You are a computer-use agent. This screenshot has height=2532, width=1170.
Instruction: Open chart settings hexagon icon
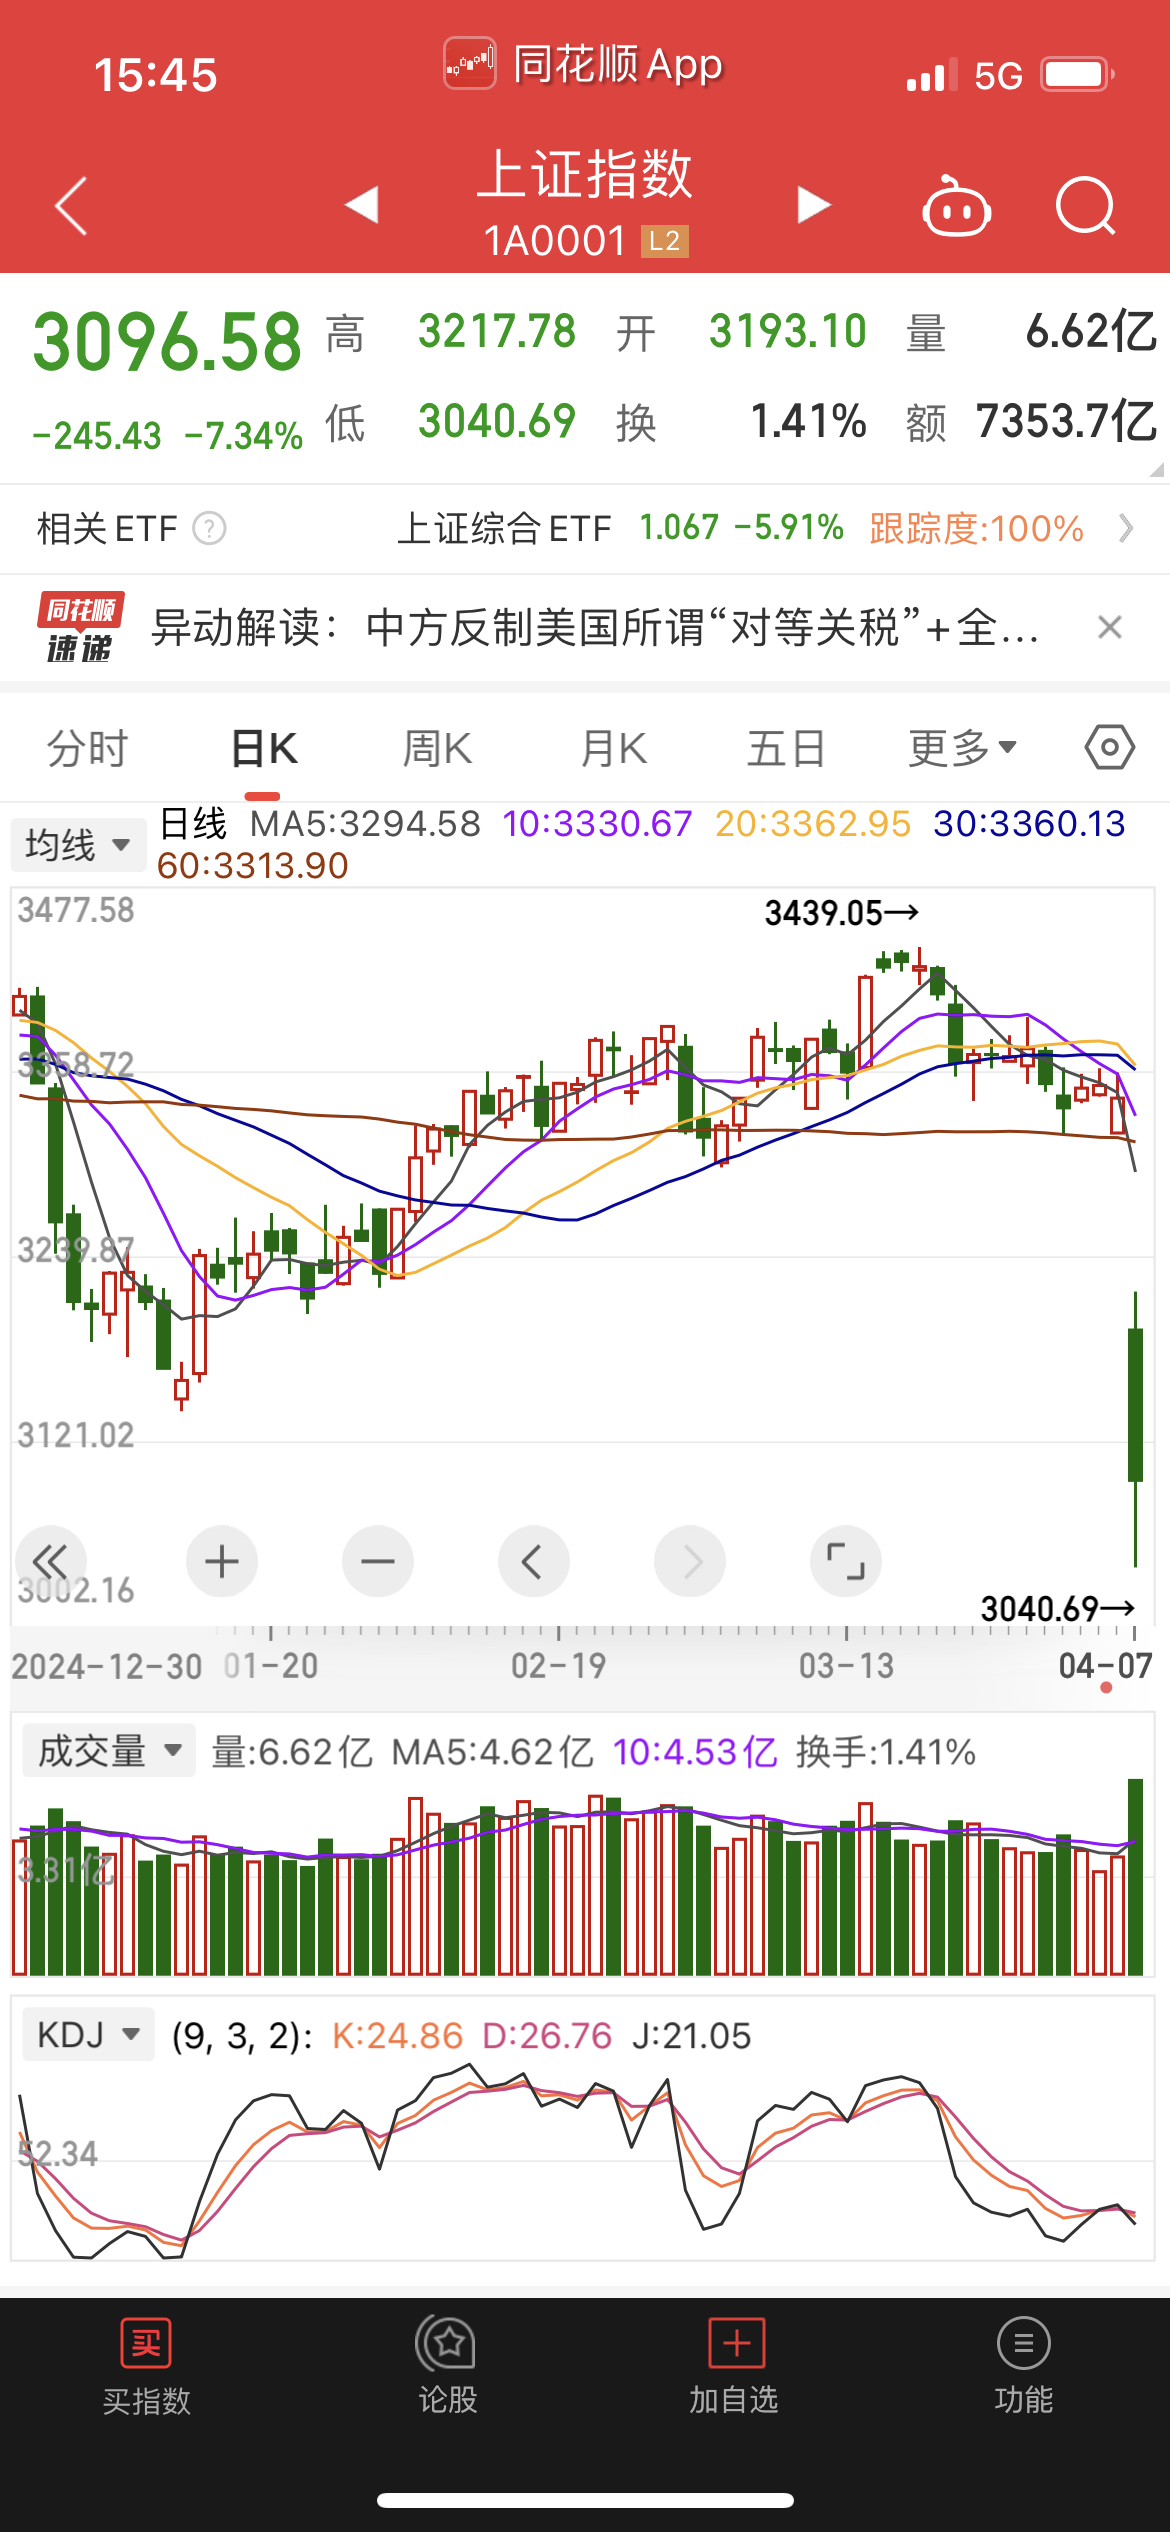pos(1109,748)
